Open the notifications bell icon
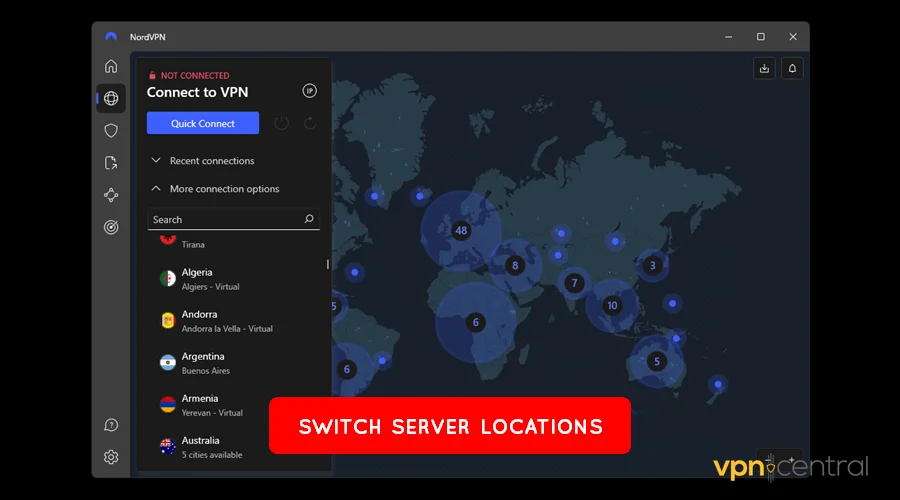 click(x=792, y=68)
